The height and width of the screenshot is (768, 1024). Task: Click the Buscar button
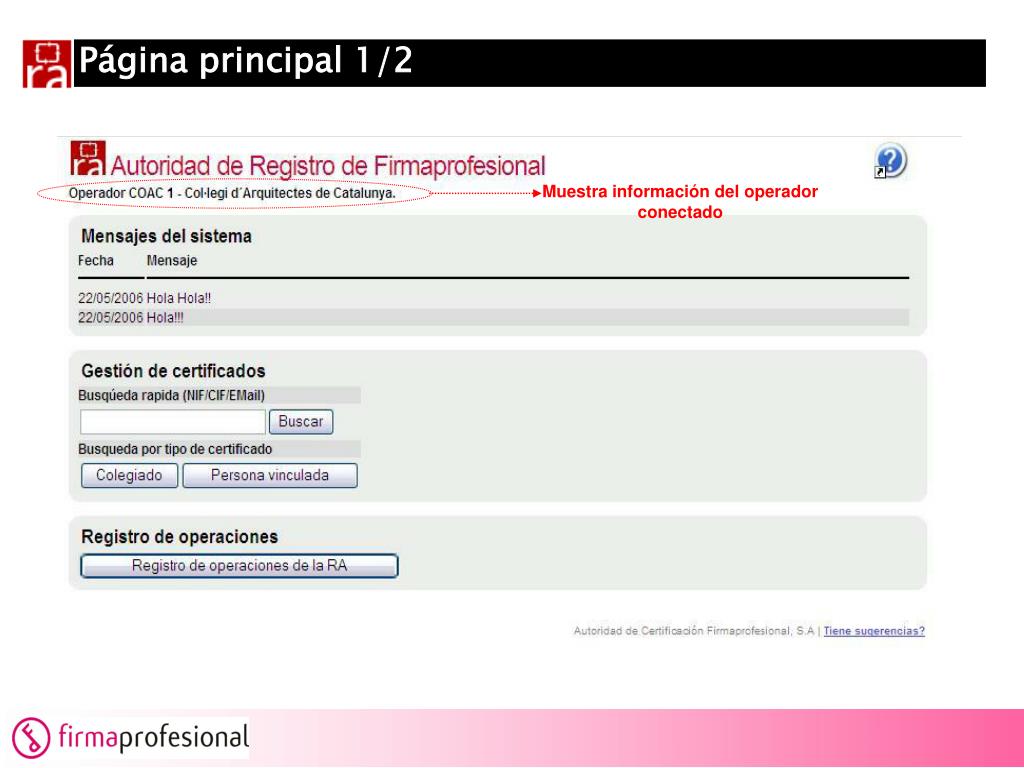(301, 422)
